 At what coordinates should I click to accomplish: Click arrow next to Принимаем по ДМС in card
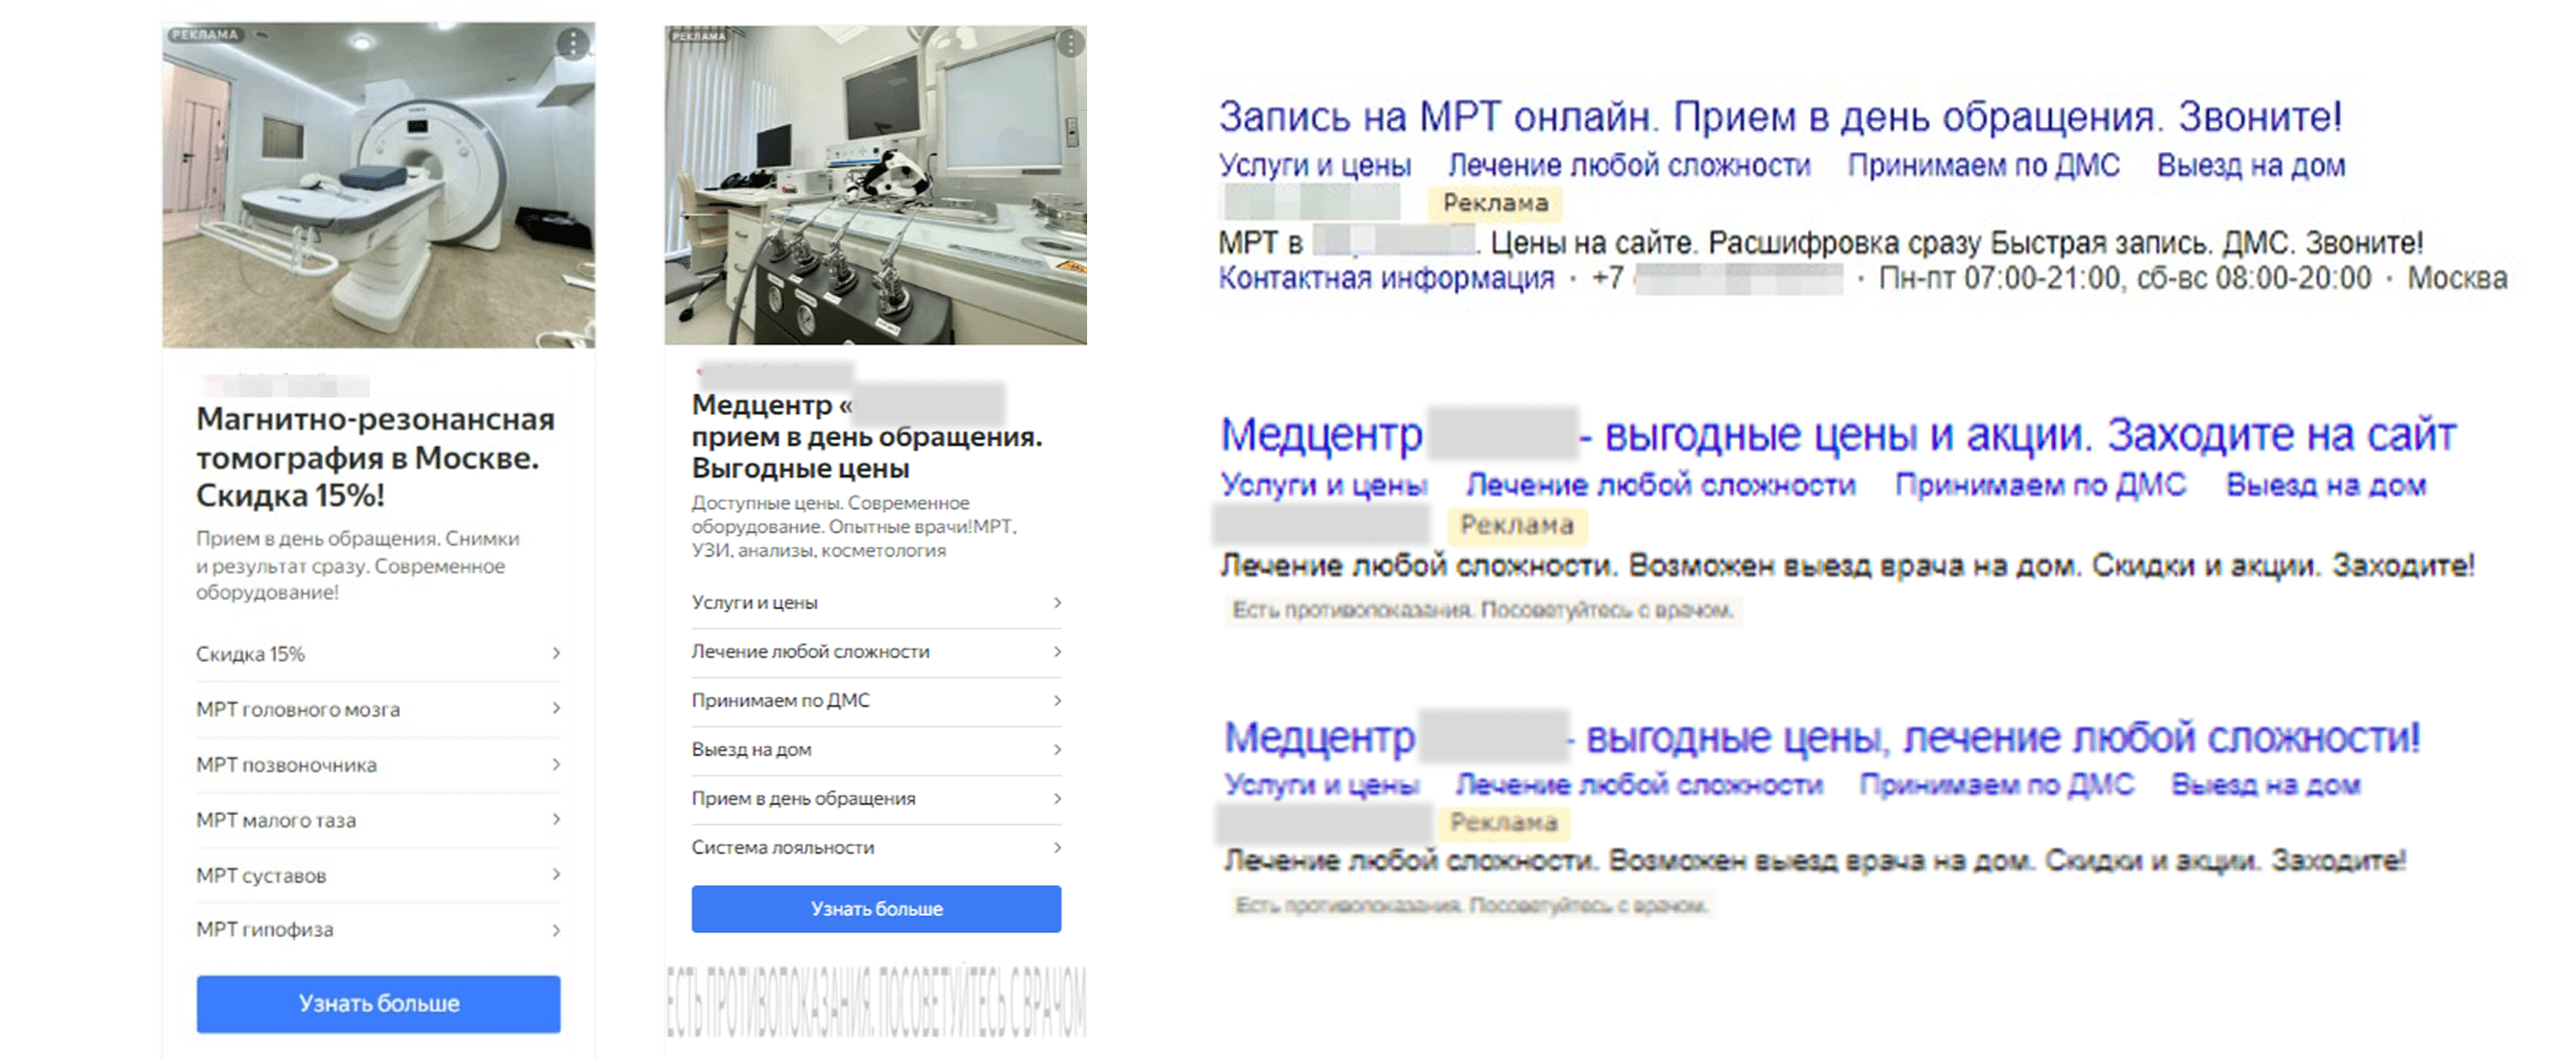click(1057, 700)
